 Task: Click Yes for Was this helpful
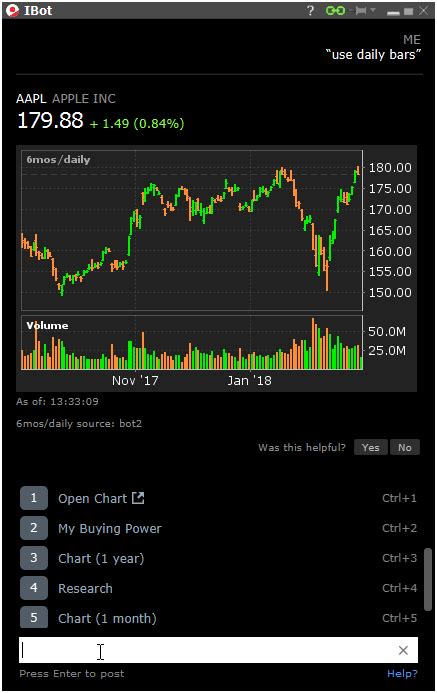[x=370, y=447]
